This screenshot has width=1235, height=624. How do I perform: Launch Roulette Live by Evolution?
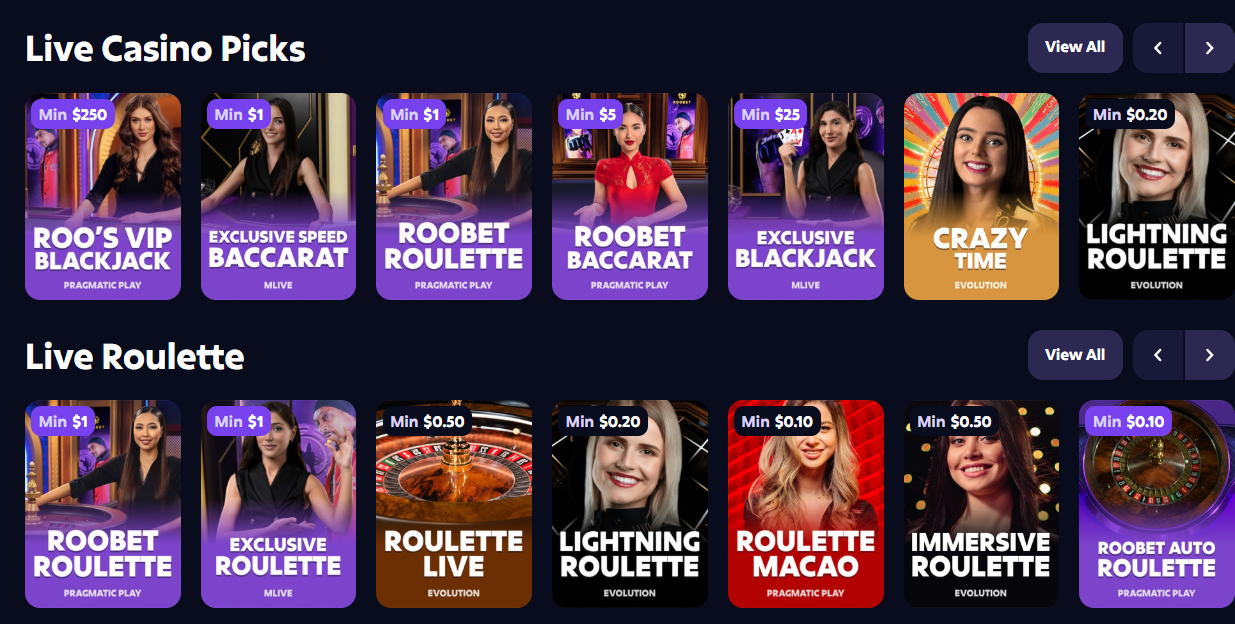[454, 504]
